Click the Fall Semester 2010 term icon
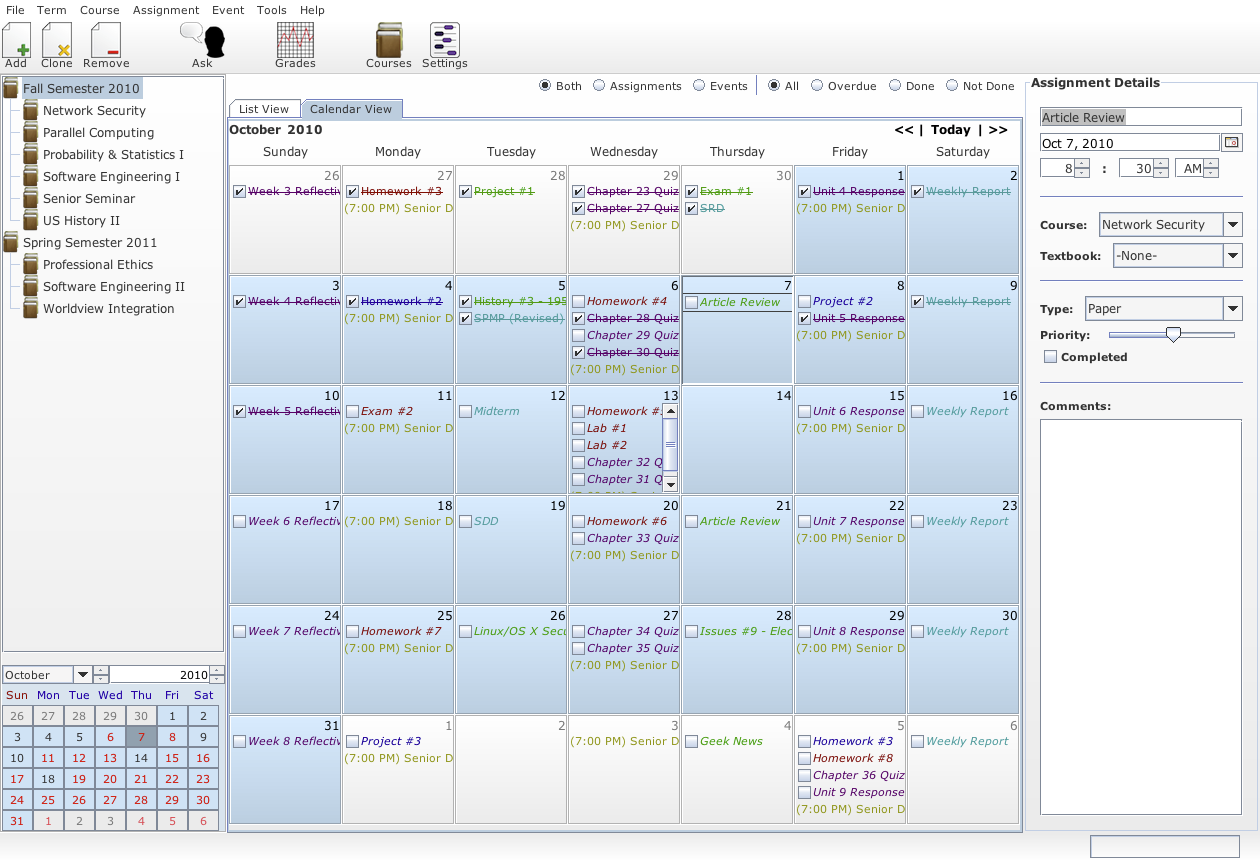Screen dimensions: 1260x860 (11, 88)
